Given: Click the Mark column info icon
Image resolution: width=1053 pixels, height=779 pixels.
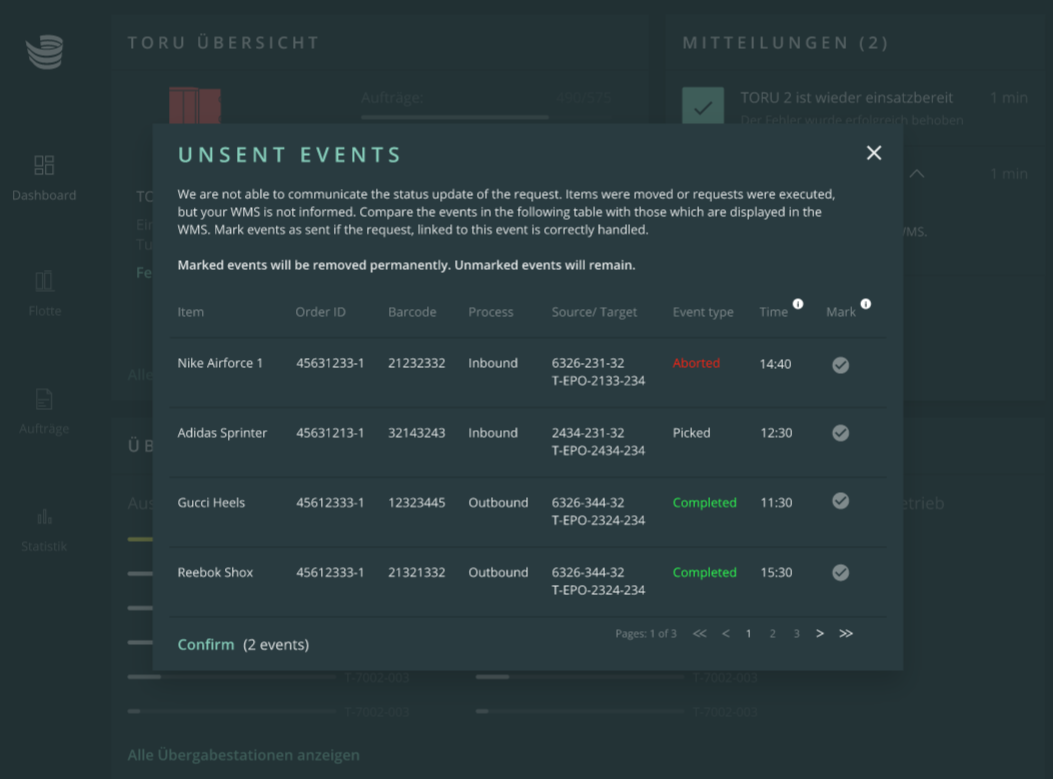Looking at the screenshot, I should [x=866, y=304].
